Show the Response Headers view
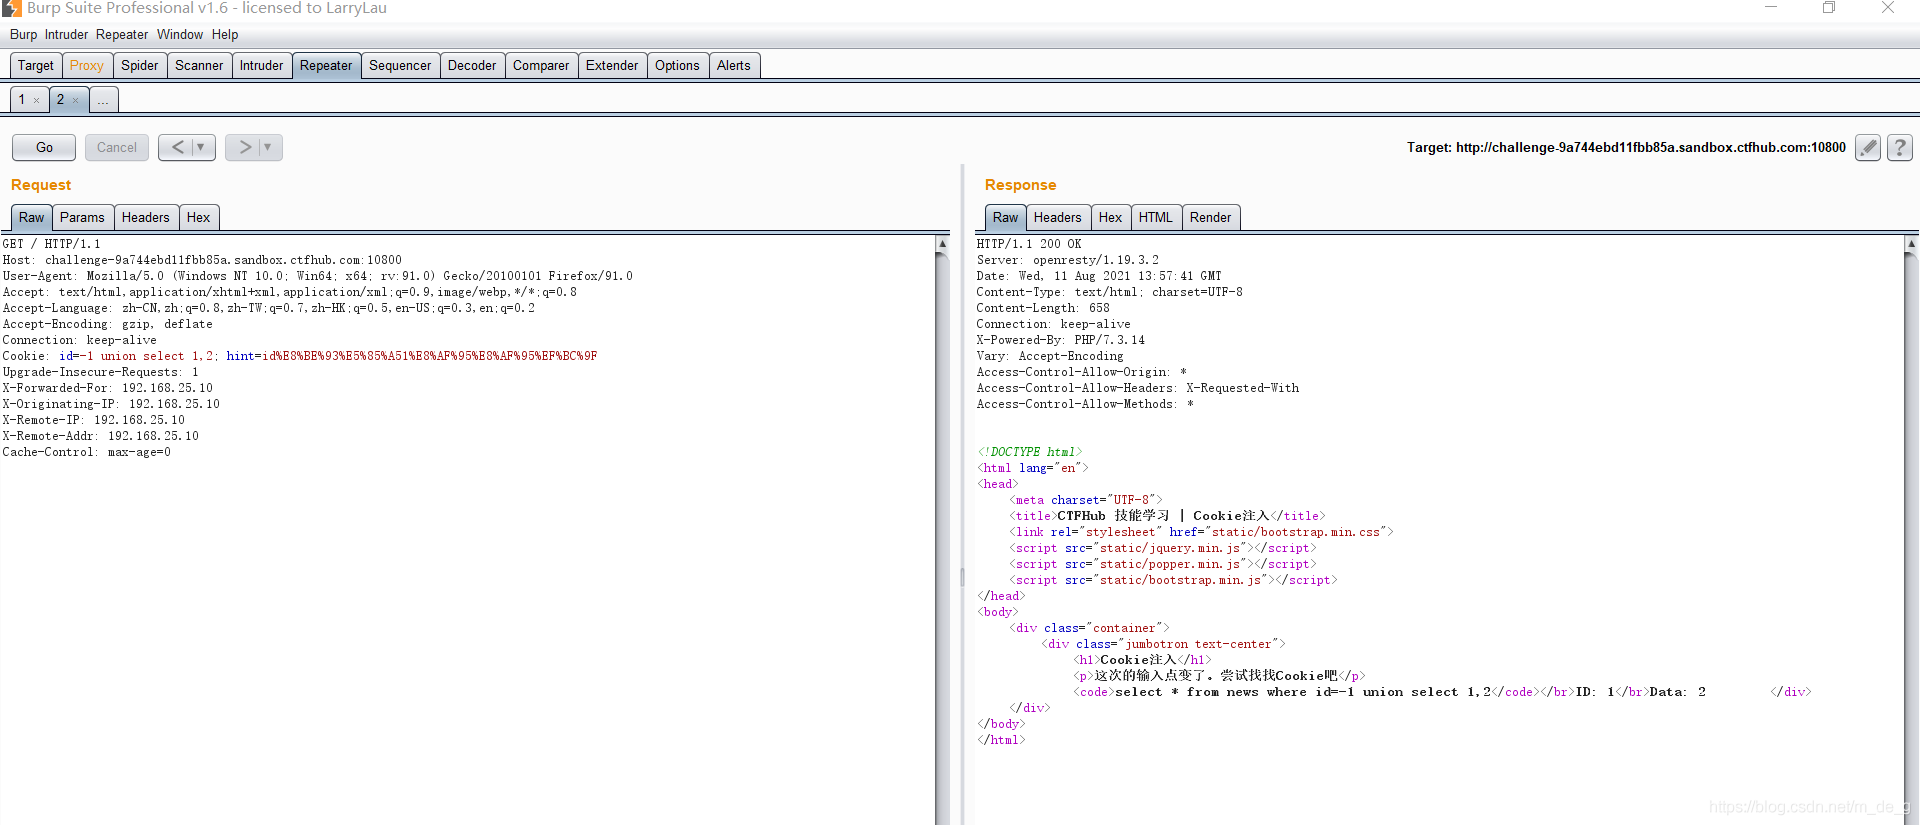The width and height of the screenshot is (1920, 825). pyautogui.click(x=1058, y=217)
